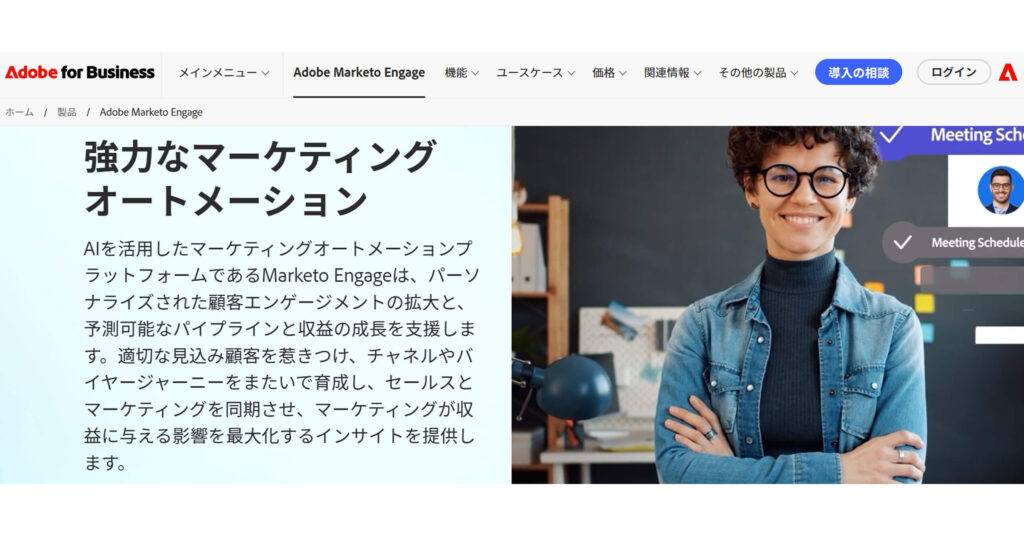
Task: Click the Adobe Marketo Engage breadcrumb
Action: (x=151, y=112)
